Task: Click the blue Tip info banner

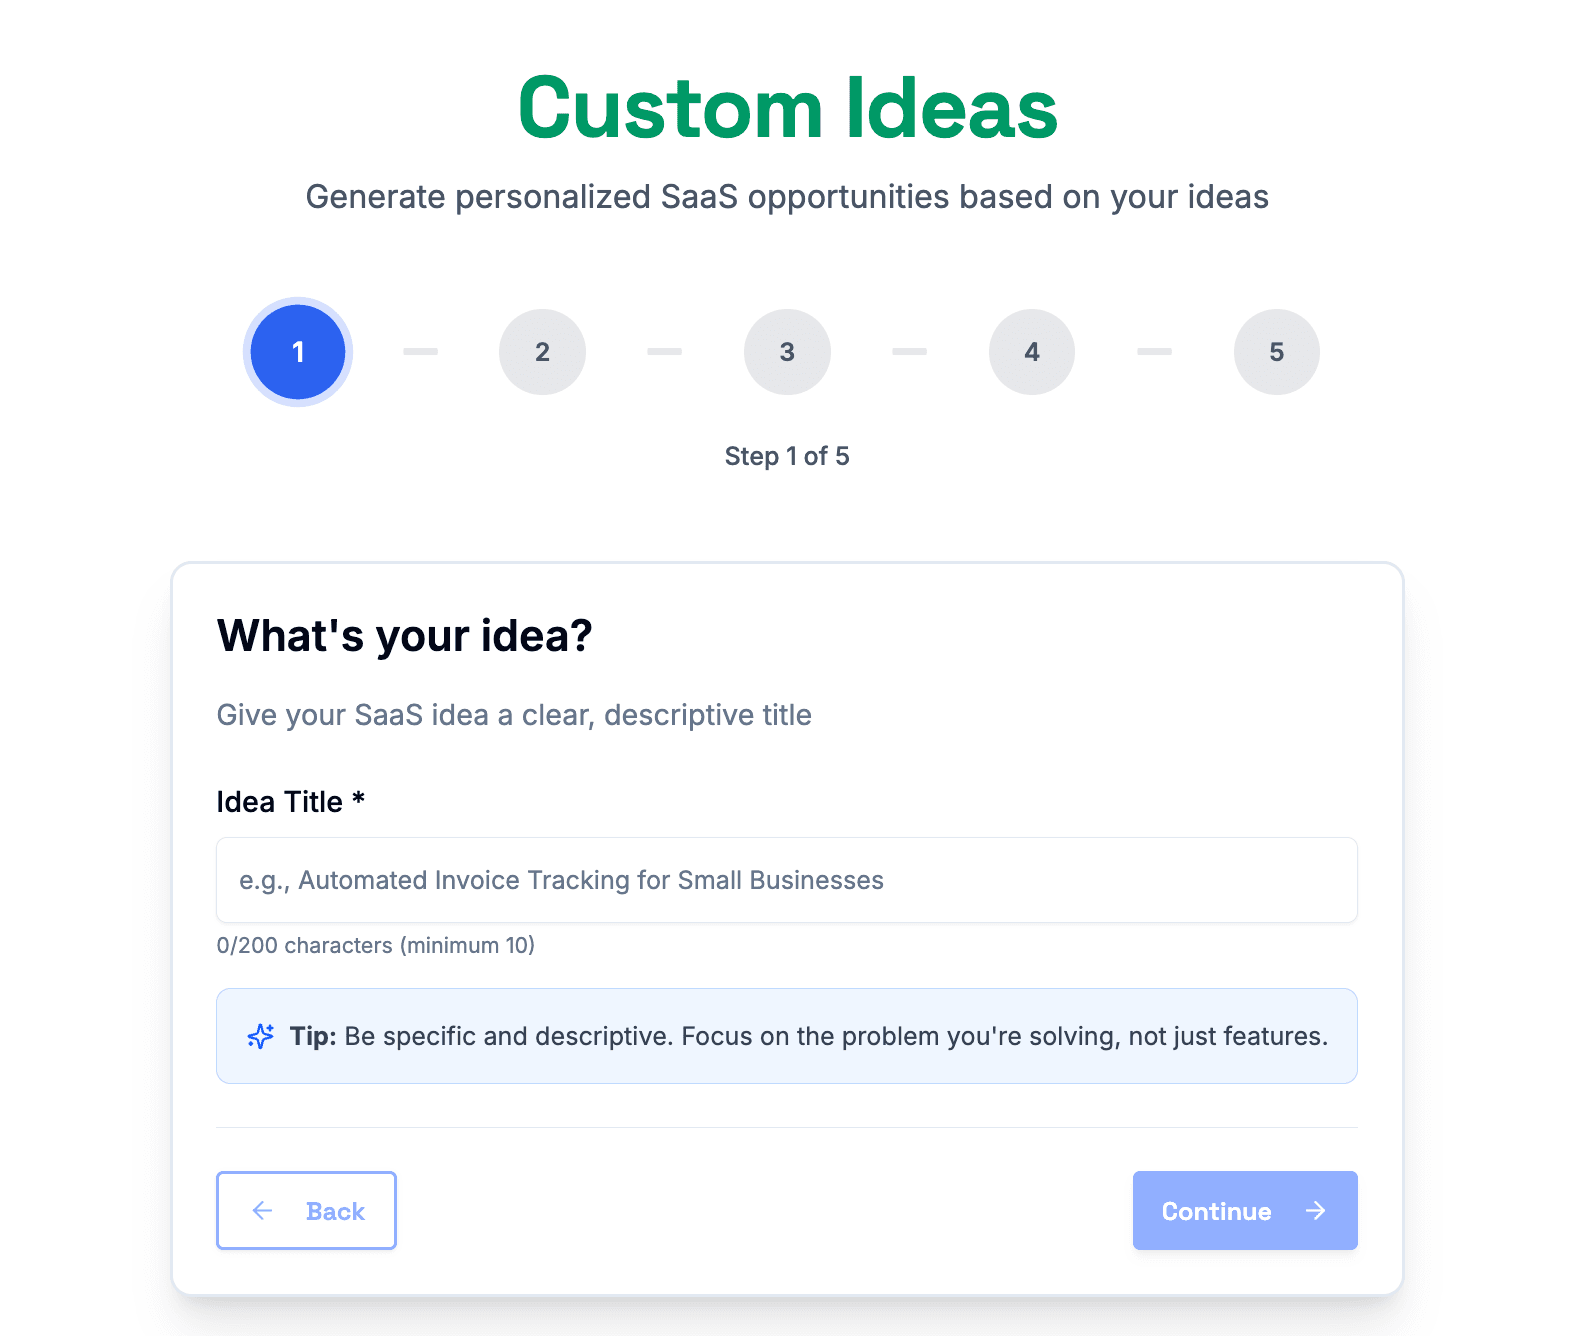Action: pyautogui.click(x=787, y=1036)
